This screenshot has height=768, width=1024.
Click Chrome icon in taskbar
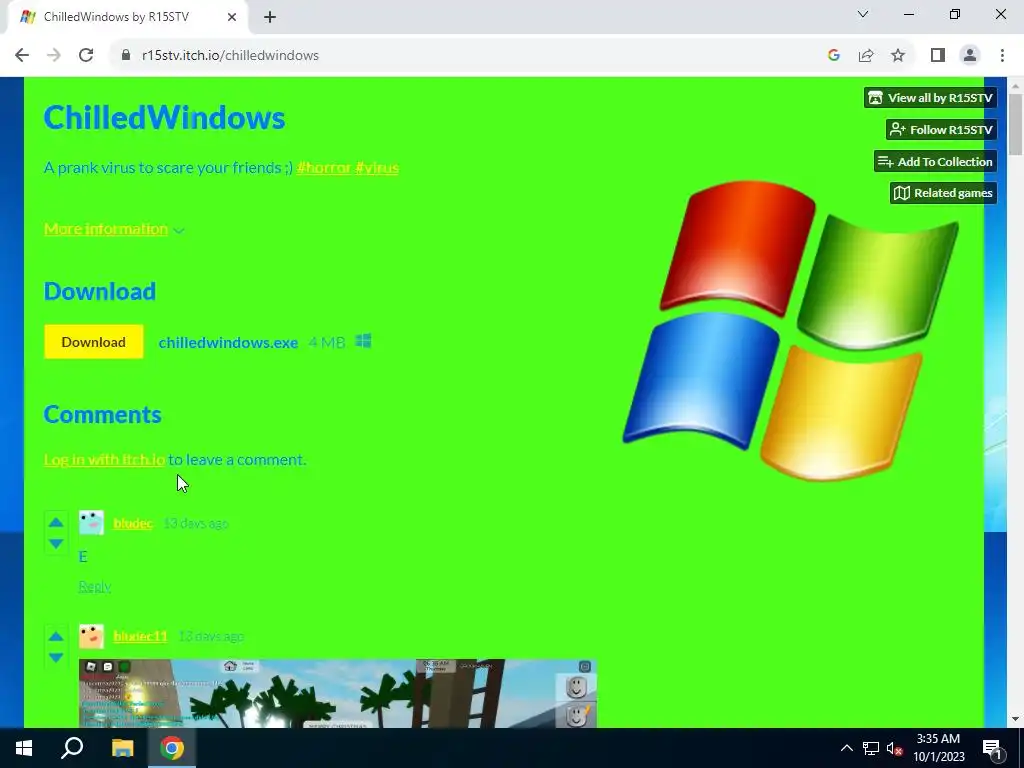tap(172, 748)
